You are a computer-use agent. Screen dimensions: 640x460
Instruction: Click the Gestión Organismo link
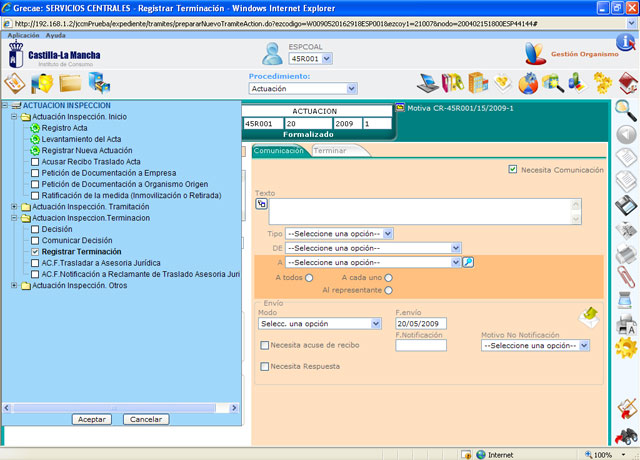(x=585, y=54)
